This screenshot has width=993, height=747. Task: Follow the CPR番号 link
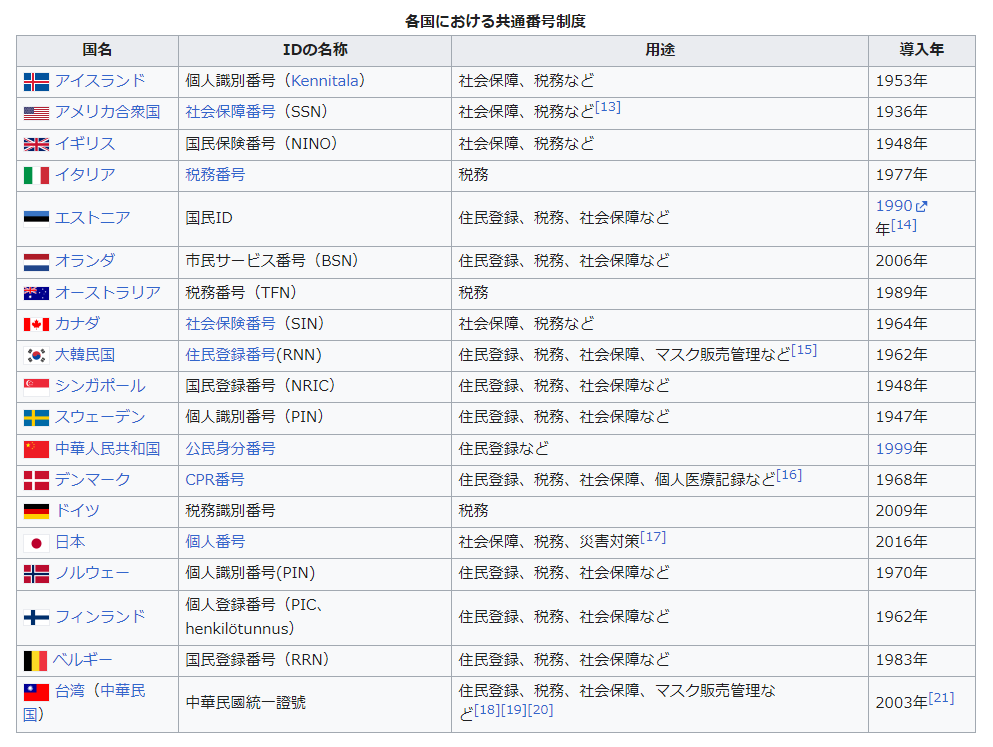[x=215, y=480]
